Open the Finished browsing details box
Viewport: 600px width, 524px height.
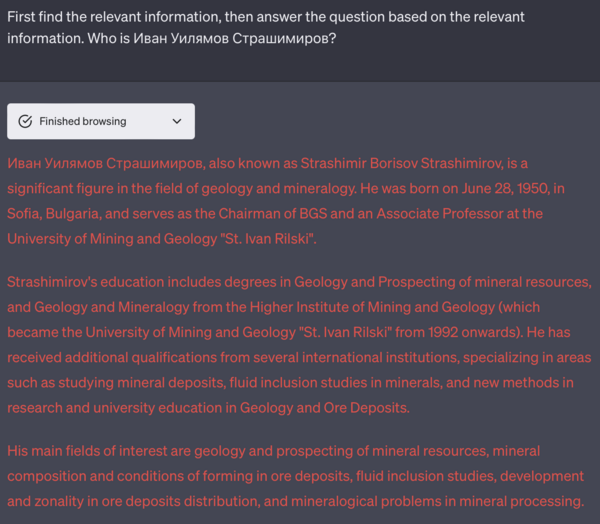pos(101,121)
